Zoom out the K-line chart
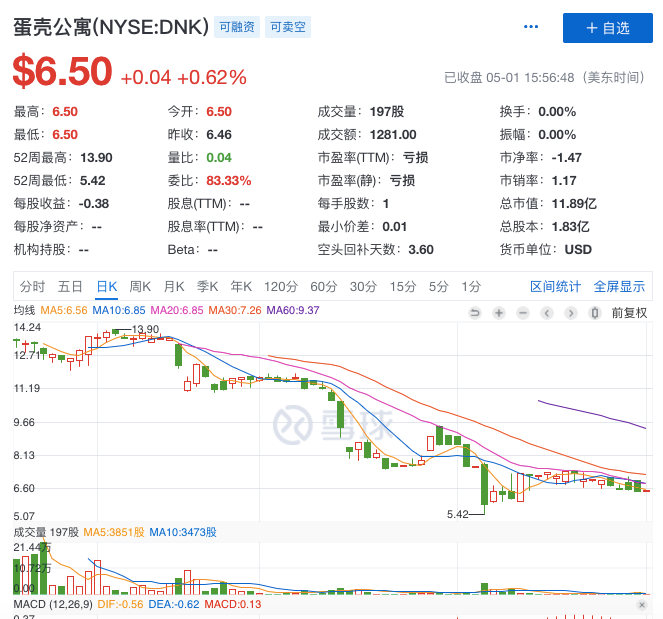 [522, 313]
